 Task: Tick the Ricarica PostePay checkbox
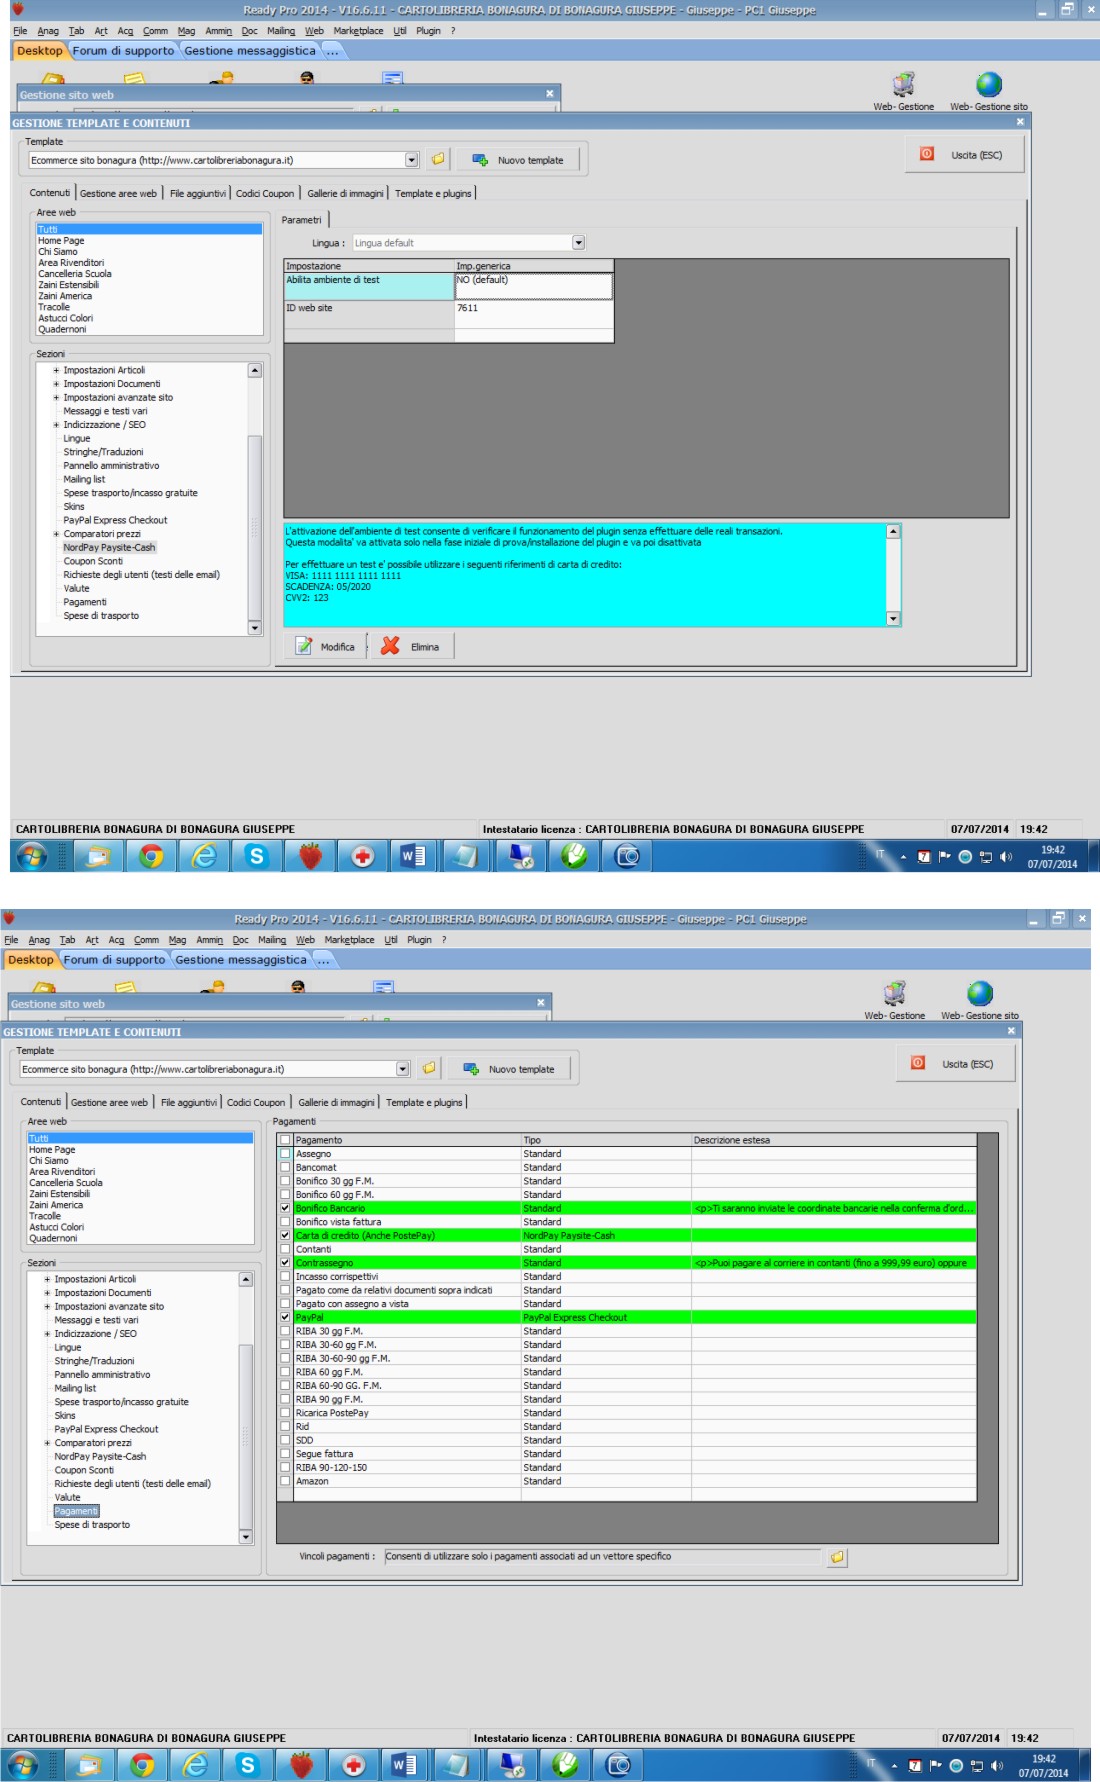point(285,1413)
